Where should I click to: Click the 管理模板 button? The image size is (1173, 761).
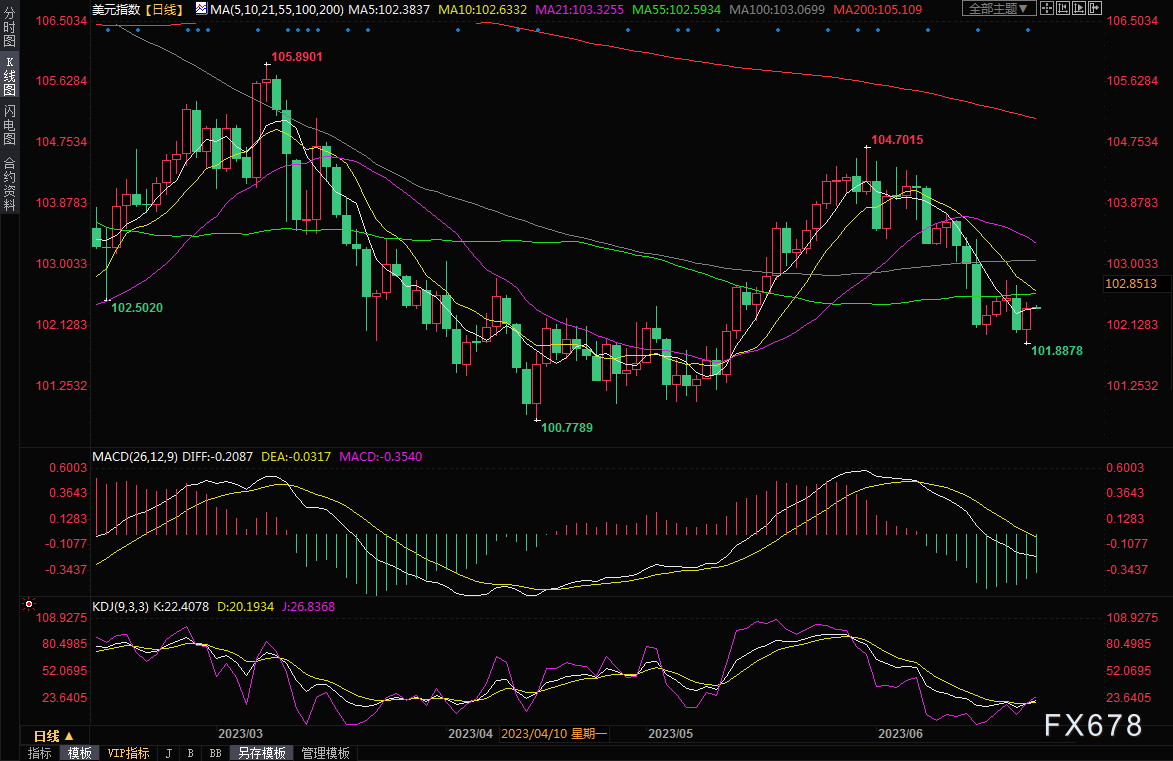tap(325, 753)
